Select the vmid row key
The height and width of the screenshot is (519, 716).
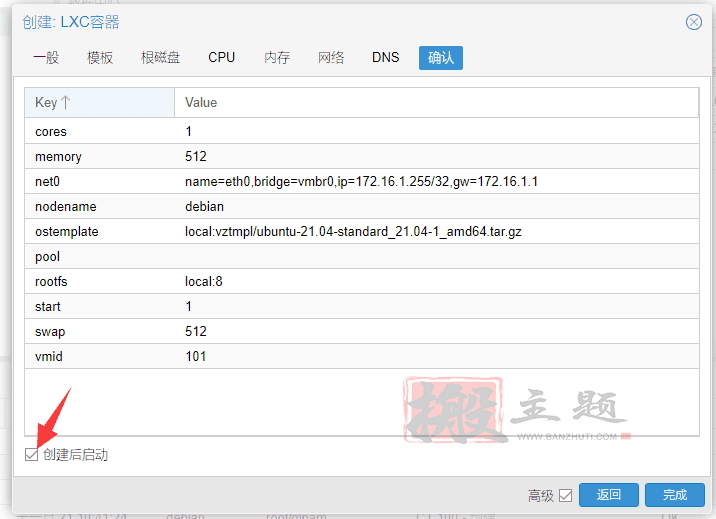[x=49, y=356]
